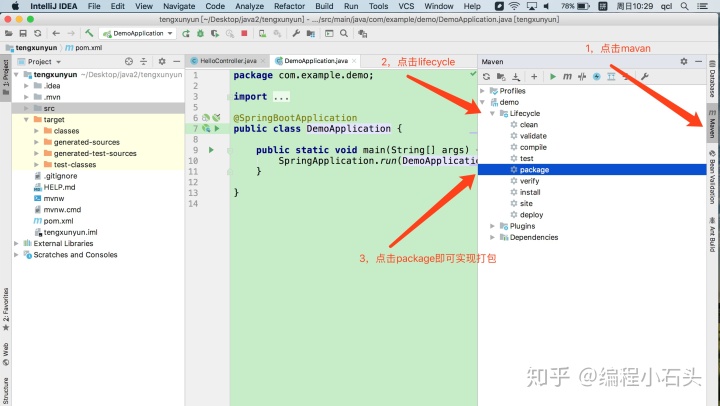This screenshot has width=720, height=406.
Task: Open the Project panel gear options
Action: pos(162,62)
